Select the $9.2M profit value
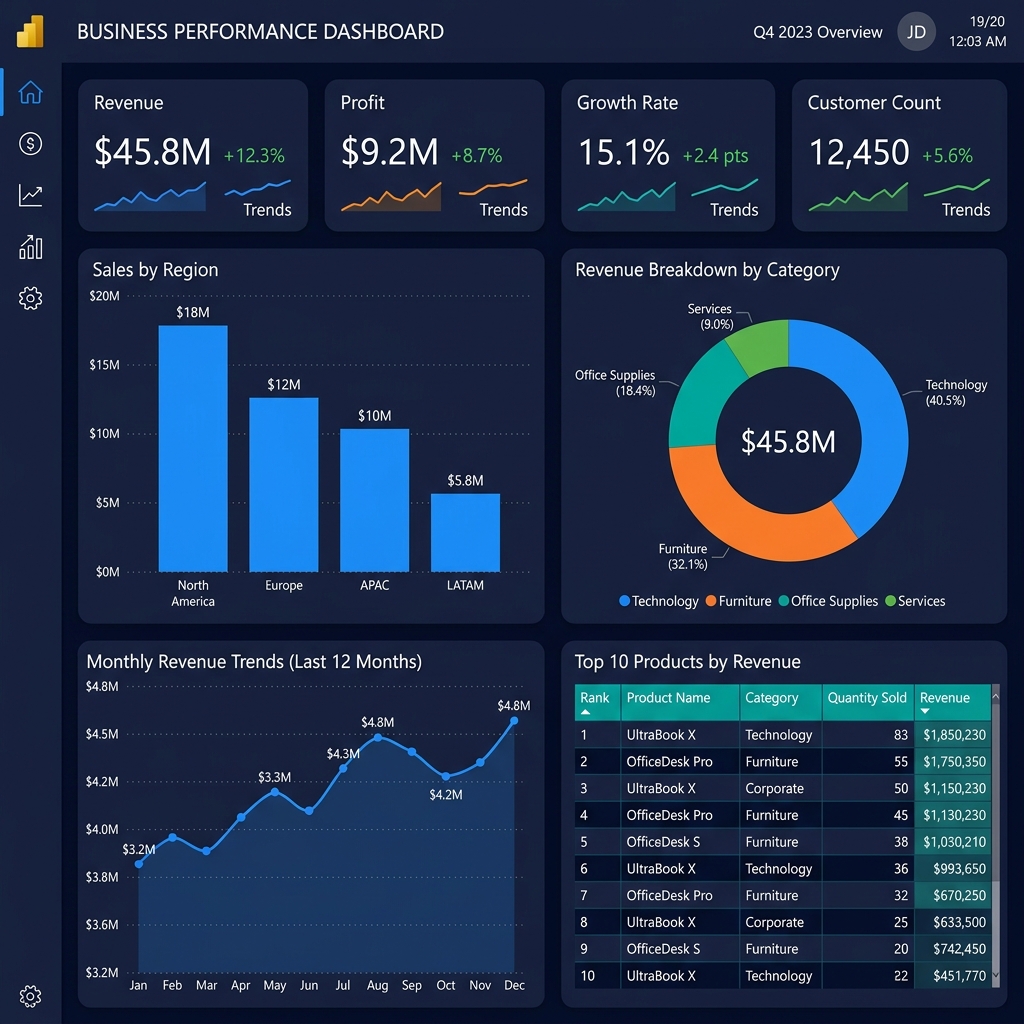The height and width of the screenshot is (1024, 1024). click(389, 152)
